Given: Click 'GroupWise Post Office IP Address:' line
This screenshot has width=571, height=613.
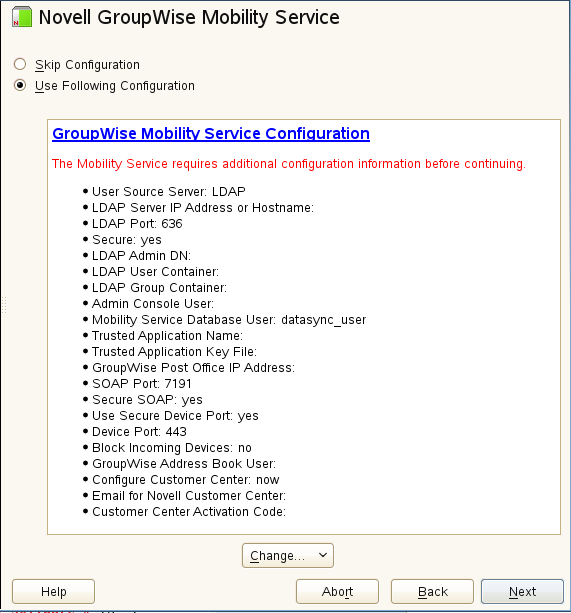Looking at the screenshot, I should pyautogui.click(x=193, y=368).
